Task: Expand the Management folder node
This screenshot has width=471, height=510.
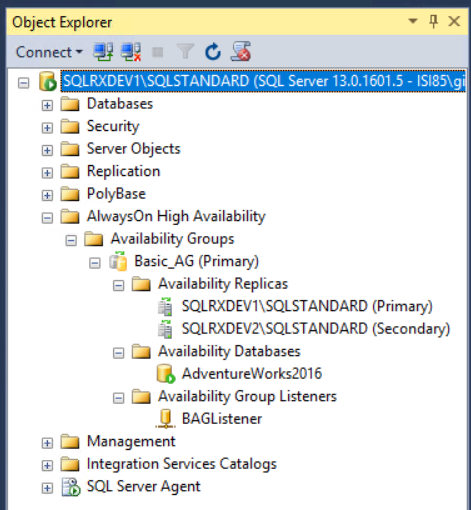Action: point(47,443)
